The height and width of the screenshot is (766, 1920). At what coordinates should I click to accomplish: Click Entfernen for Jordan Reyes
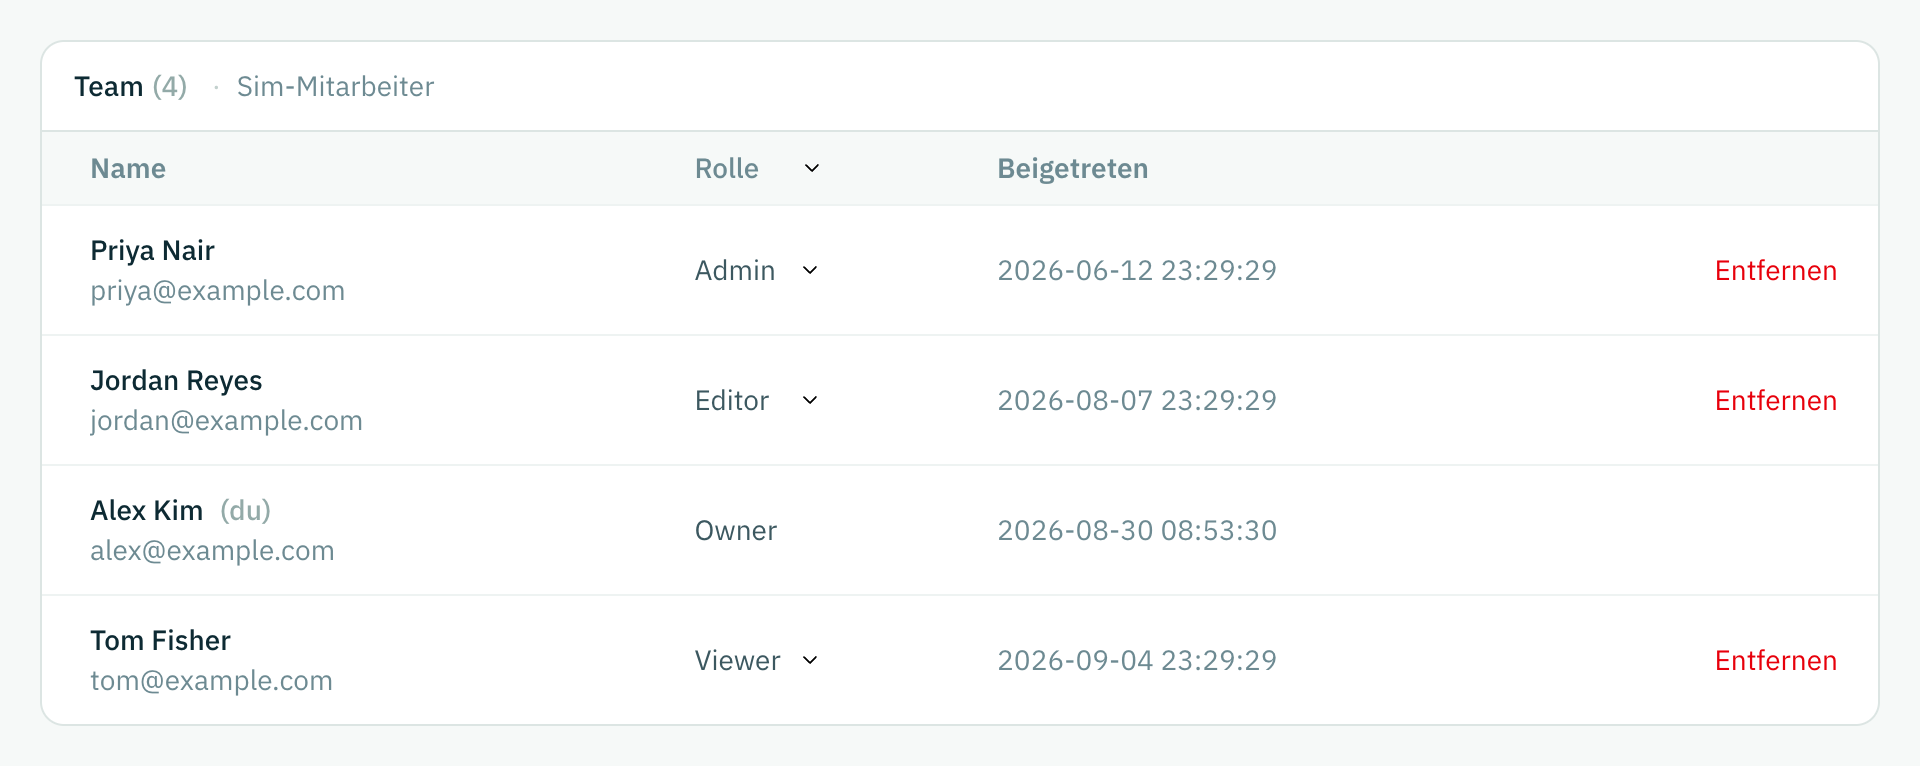coord(1775,400)
